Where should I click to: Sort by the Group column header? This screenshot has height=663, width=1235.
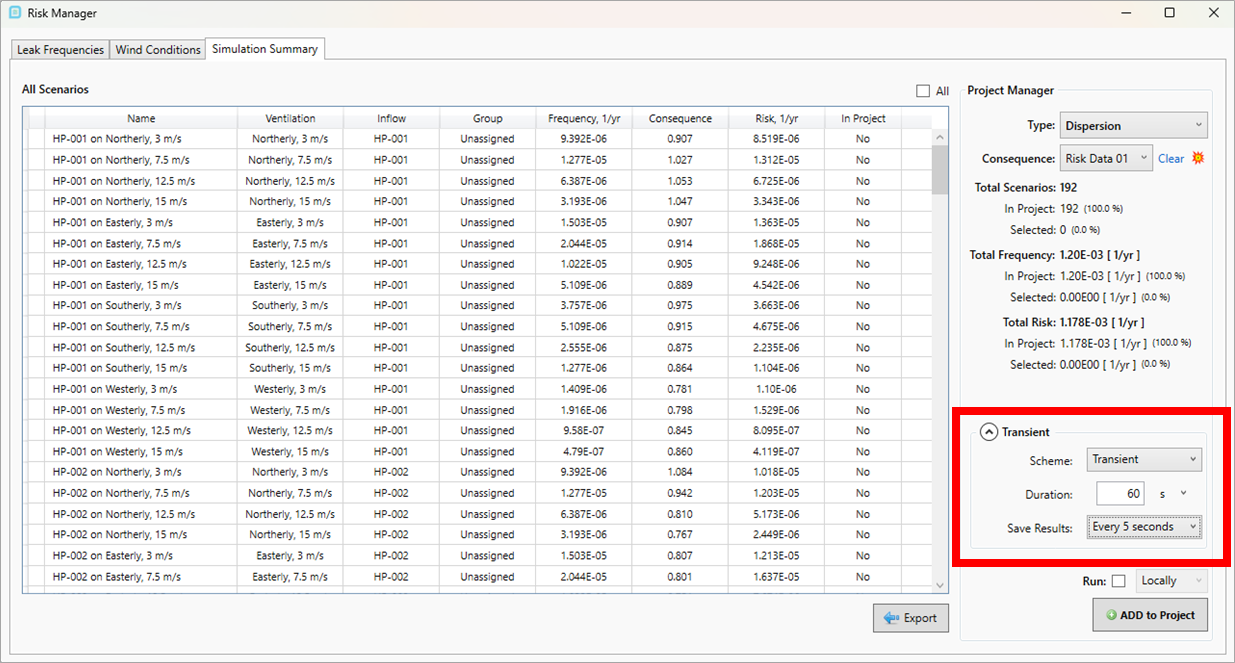point(487,118)
